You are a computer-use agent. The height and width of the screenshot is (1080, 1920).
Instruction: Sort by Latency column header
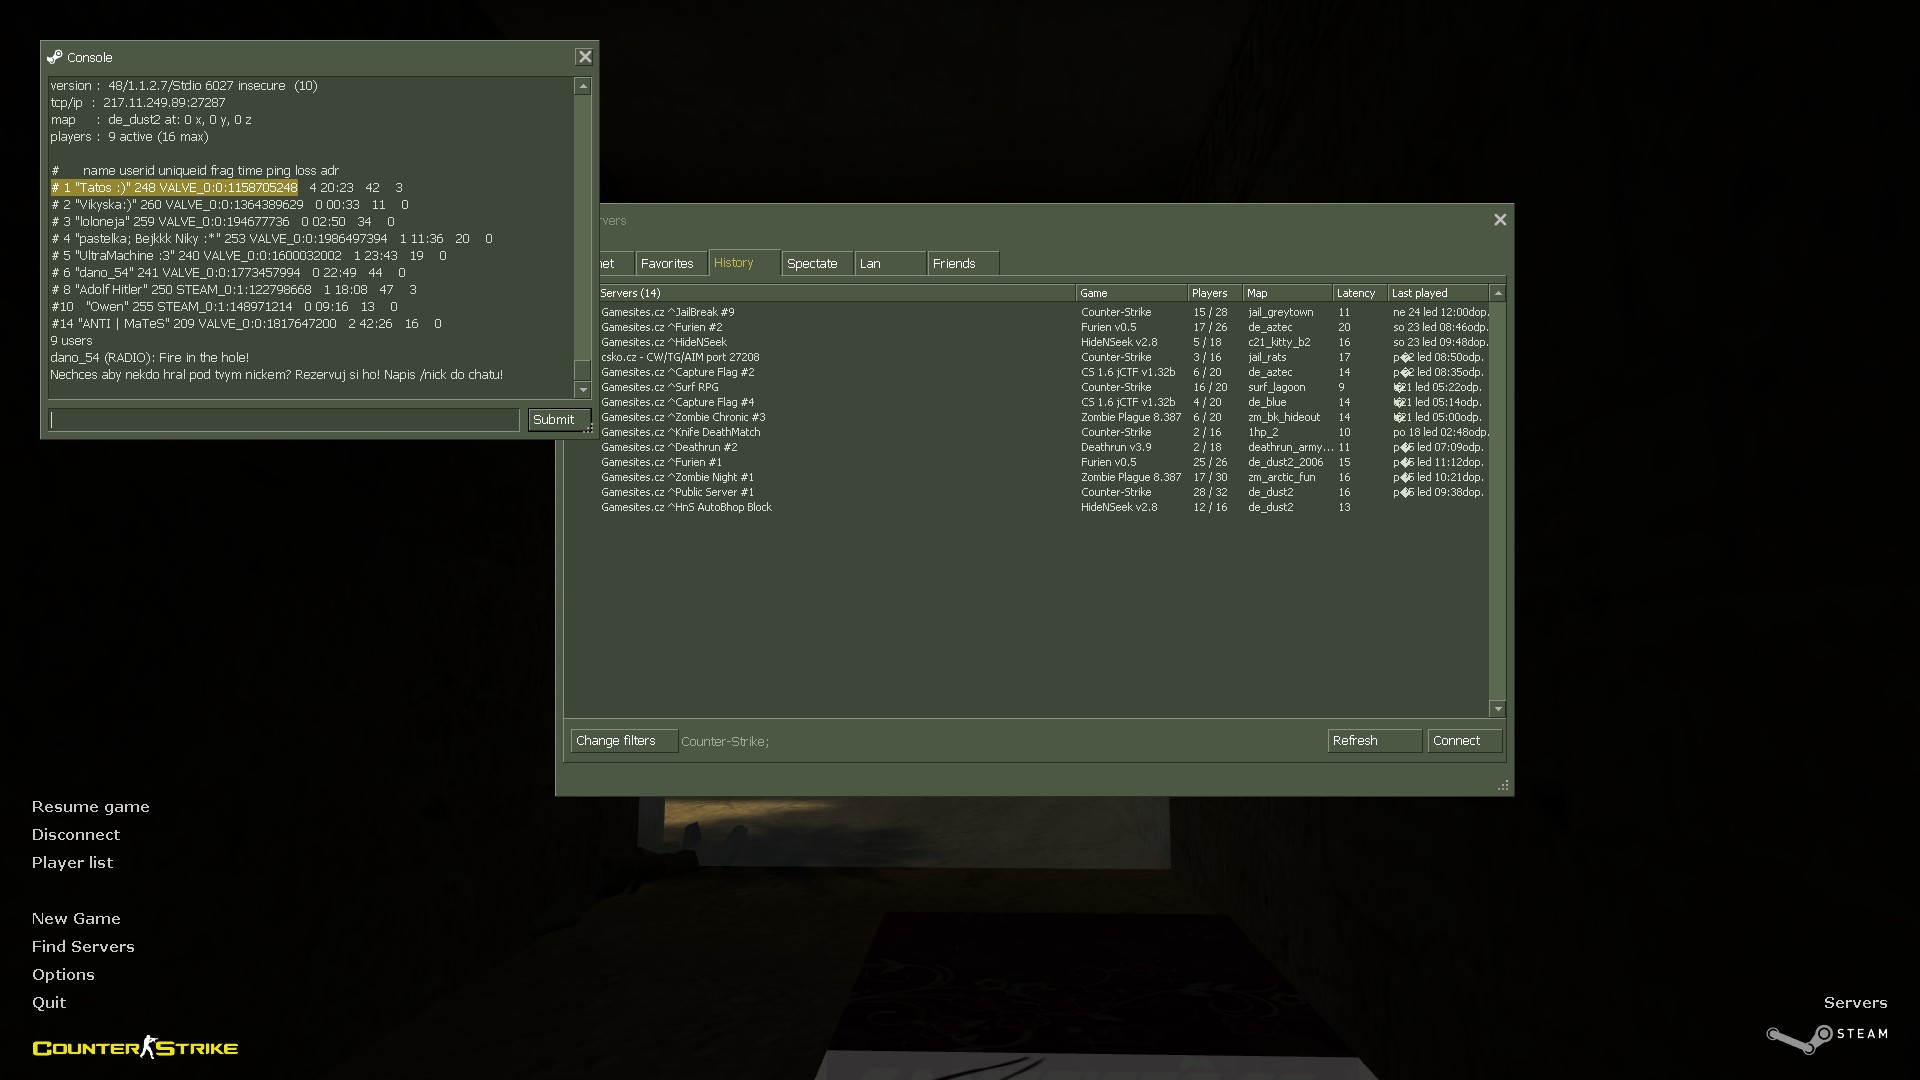(x=1359, y=293)
